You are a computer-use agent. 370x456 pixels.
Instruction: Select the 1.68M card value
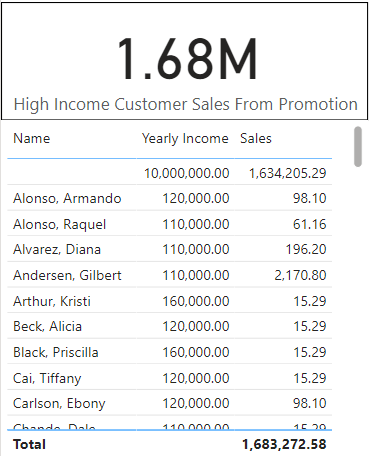point(187,59)
